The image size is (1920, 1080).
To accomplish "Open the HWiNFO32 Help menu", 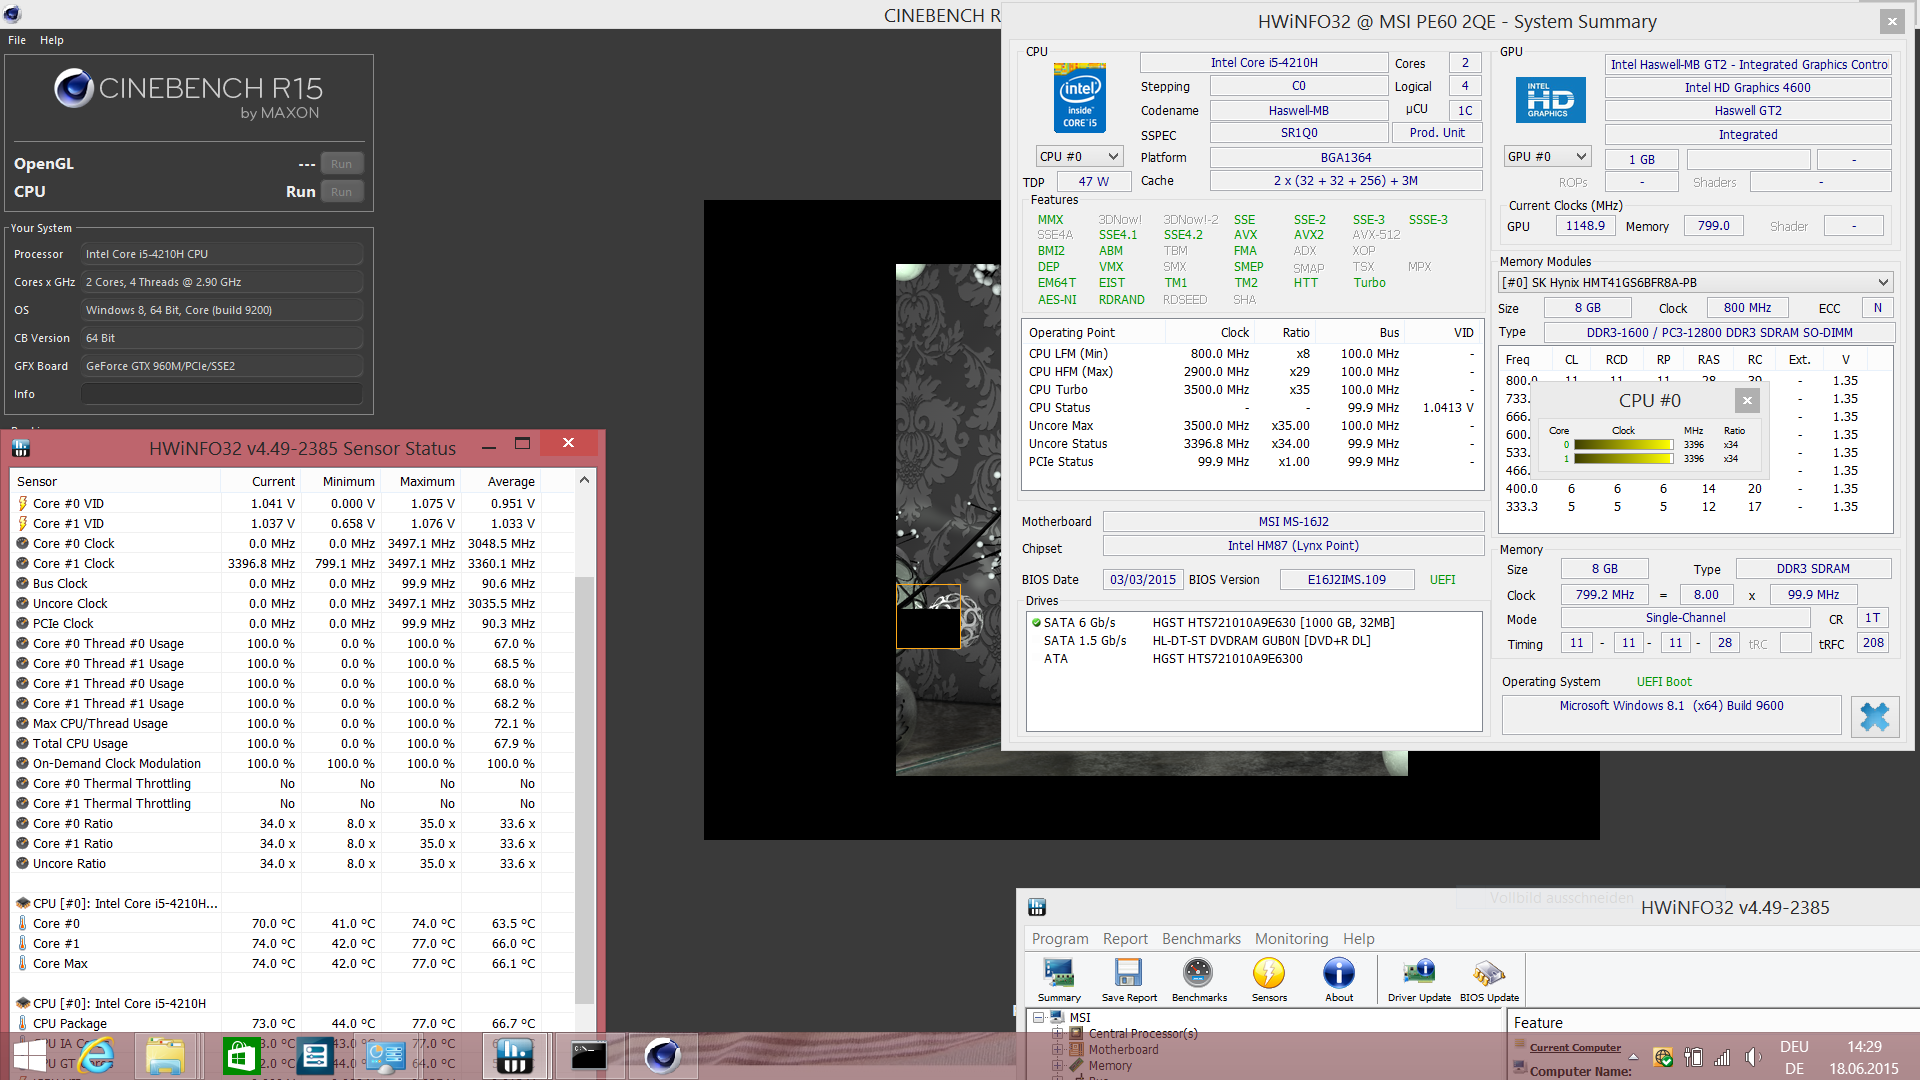I will (1358, 939).
